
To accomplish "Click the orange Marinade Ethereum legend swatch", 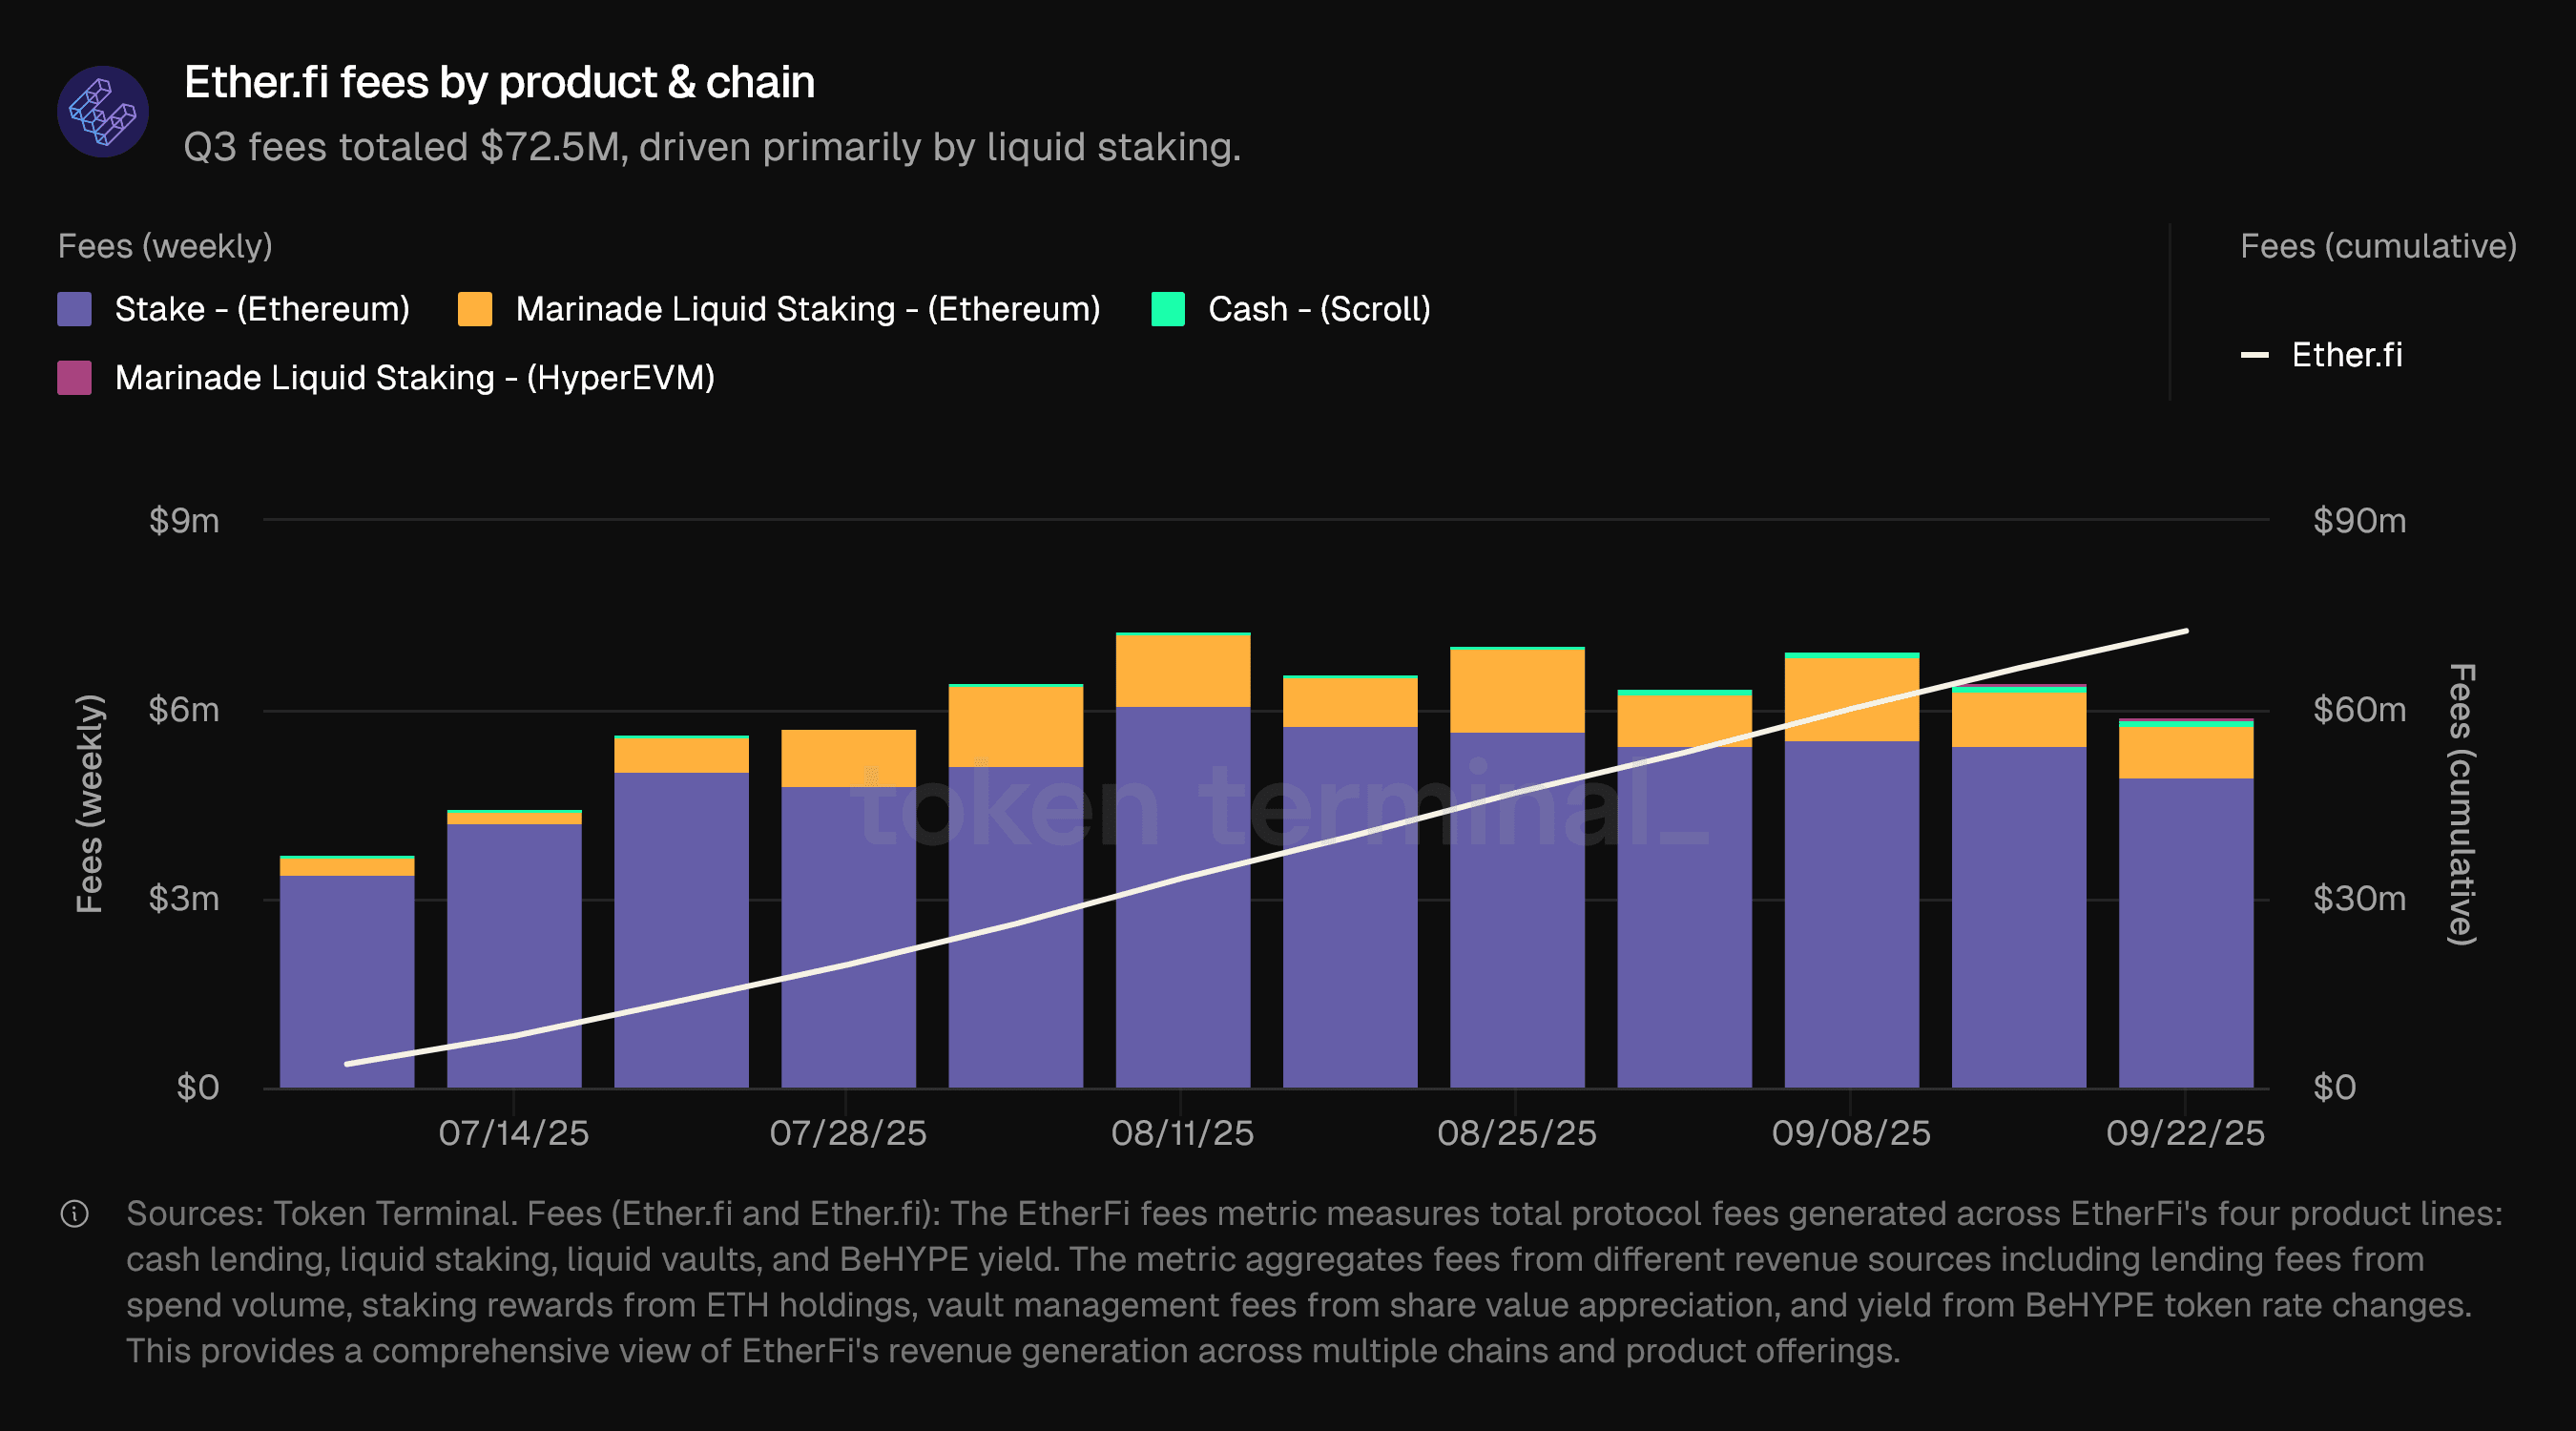I will point(475,309).
